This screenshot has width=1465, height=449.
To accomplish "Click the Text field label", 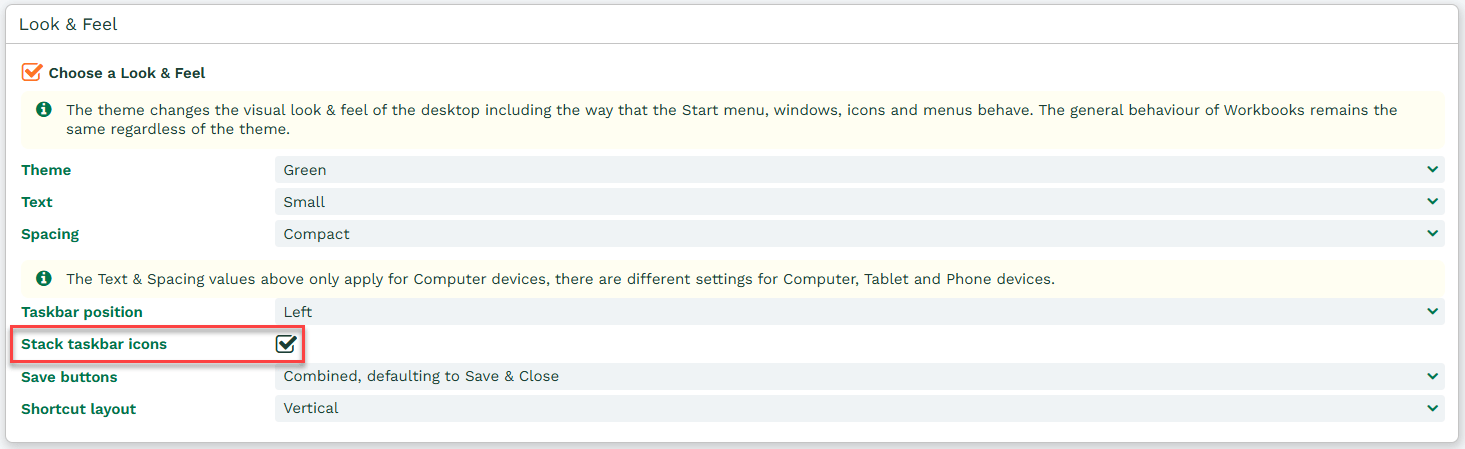I will pyautogui.click(x=37, y=202).
